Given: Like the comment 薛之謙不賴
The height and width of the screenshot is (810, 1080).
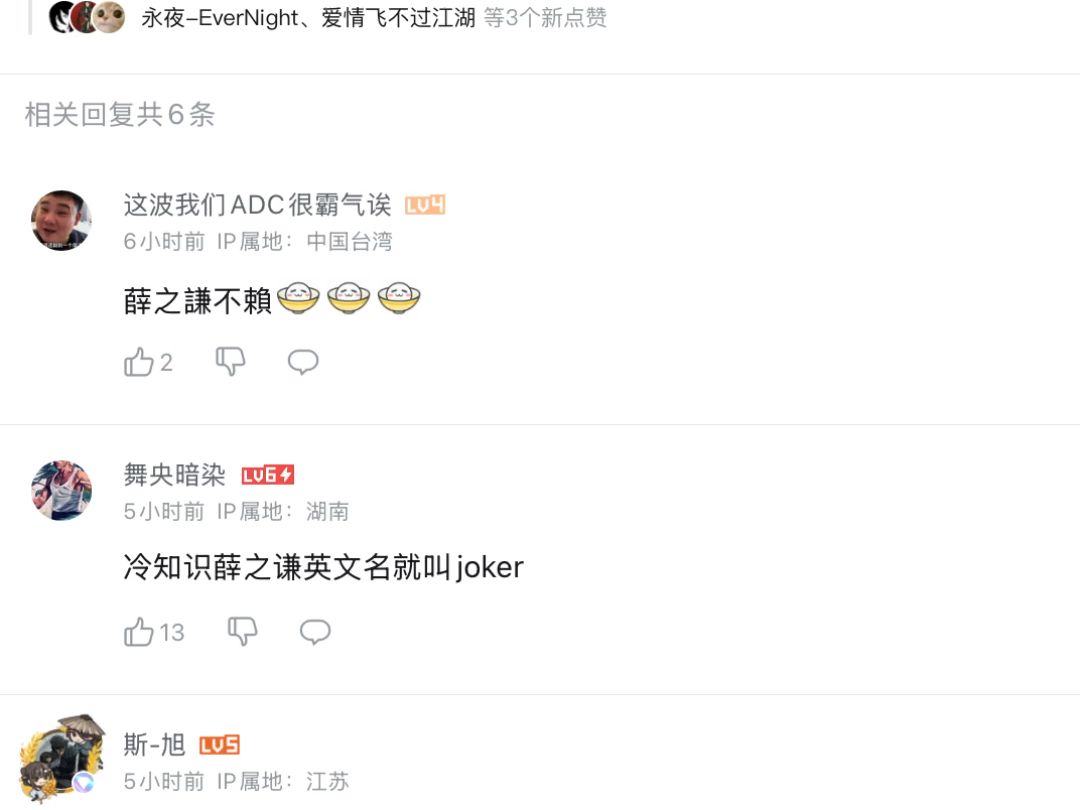Looking at the screenshot, I should coord(147,362).
